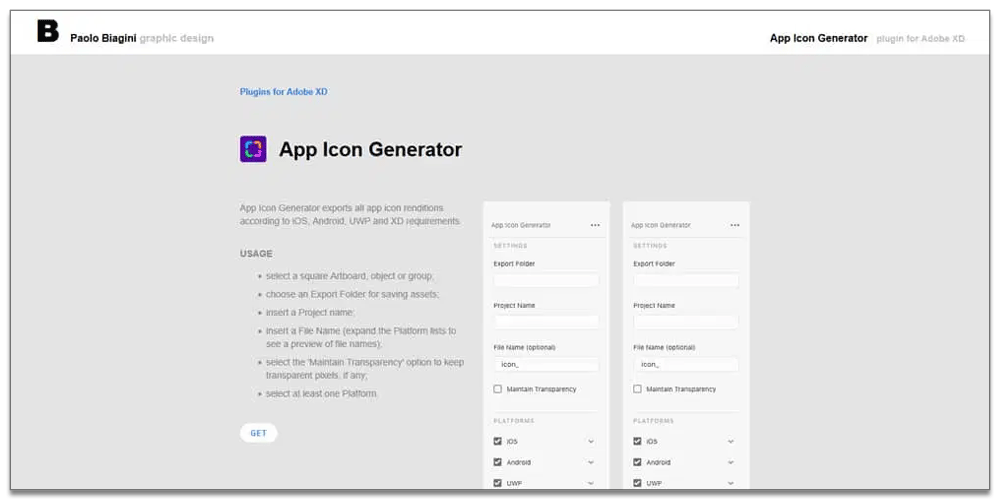The image size is (1000, 500).
Task: Click App Icon Generator title in left panel
Action: [x=521, y=225]
